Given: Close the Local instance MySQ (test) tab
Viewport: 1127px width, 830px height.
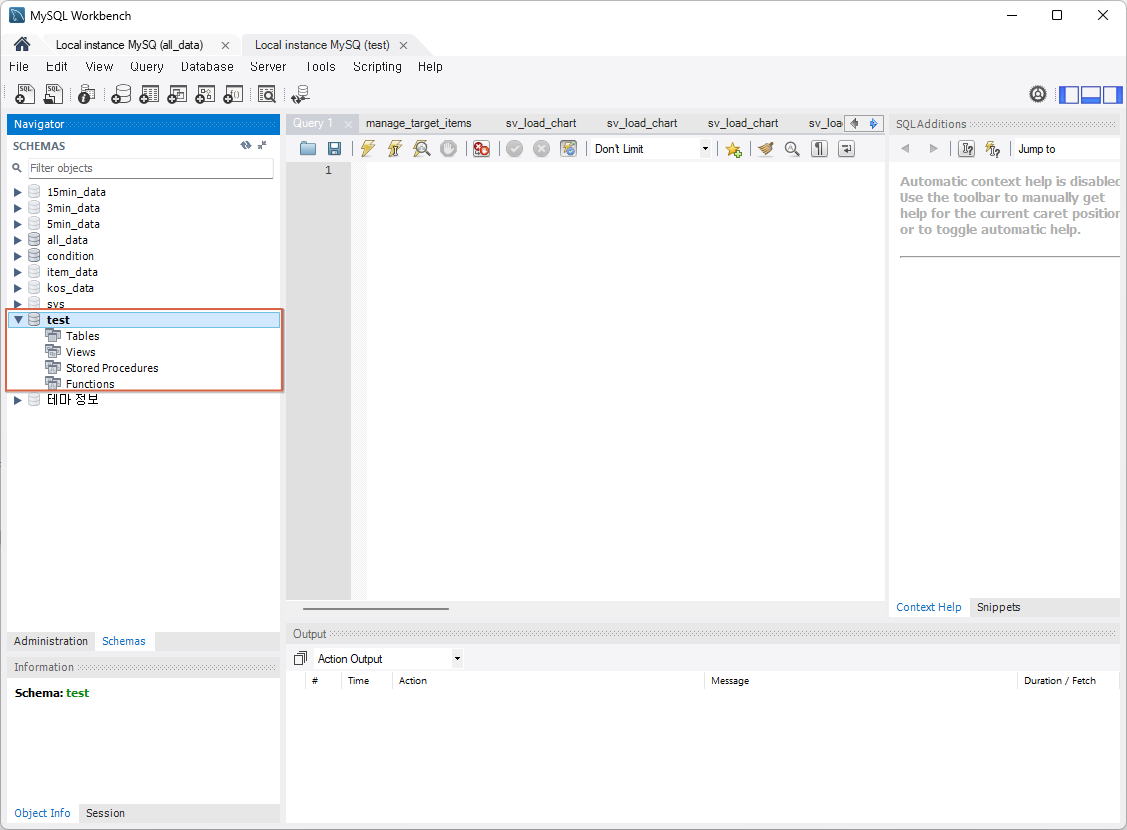Looking at the screenshot, I should pyautogui.click(x=403, y=45).
